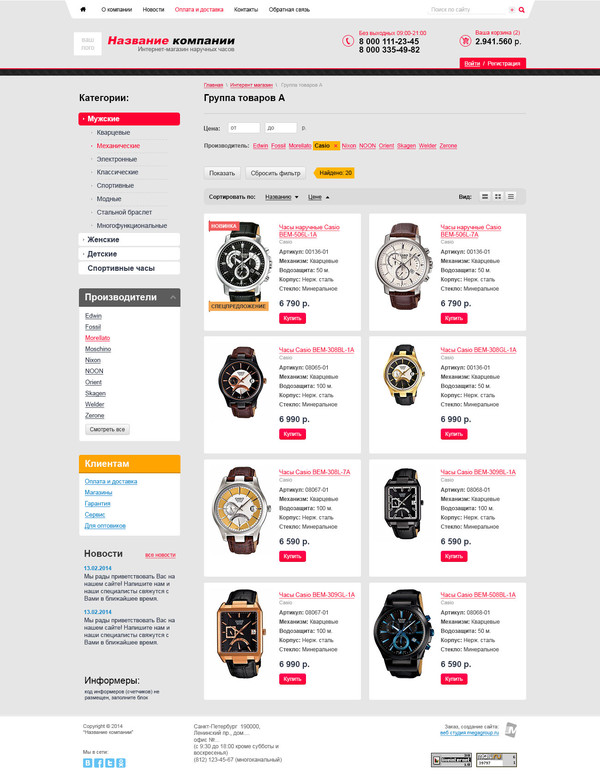
Task: Switch to compact price-list view icon
Action: pyautogui.click(x=511, y=197)
